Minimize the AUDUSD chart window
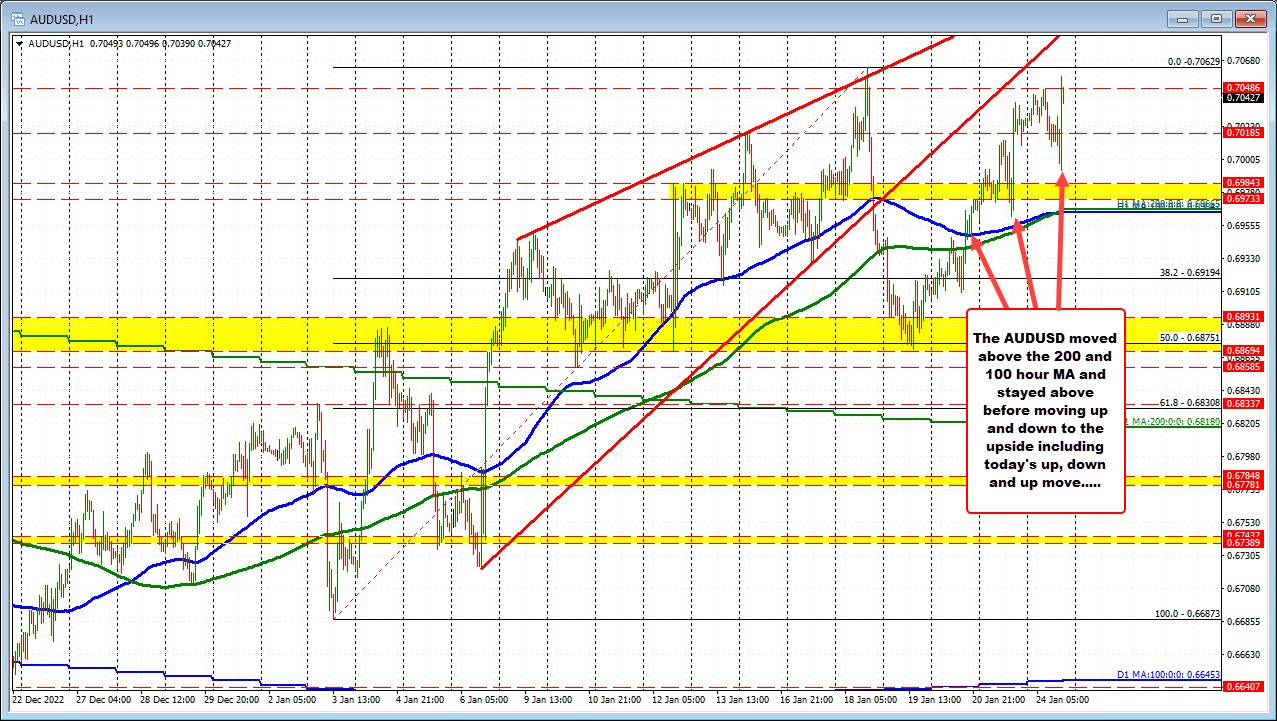 point(1184,17)
